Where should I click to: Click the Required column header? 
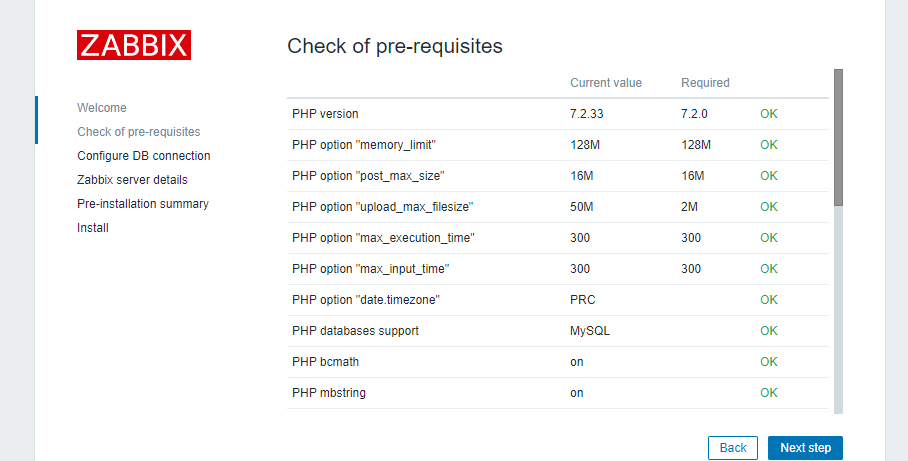point(705,83)
